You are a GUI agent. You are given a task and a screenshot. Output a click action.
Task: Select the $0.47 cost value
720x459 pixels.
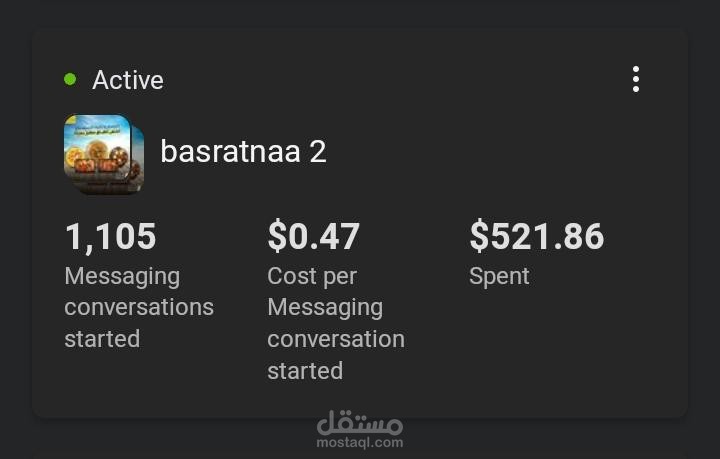[x=313, y=237]
